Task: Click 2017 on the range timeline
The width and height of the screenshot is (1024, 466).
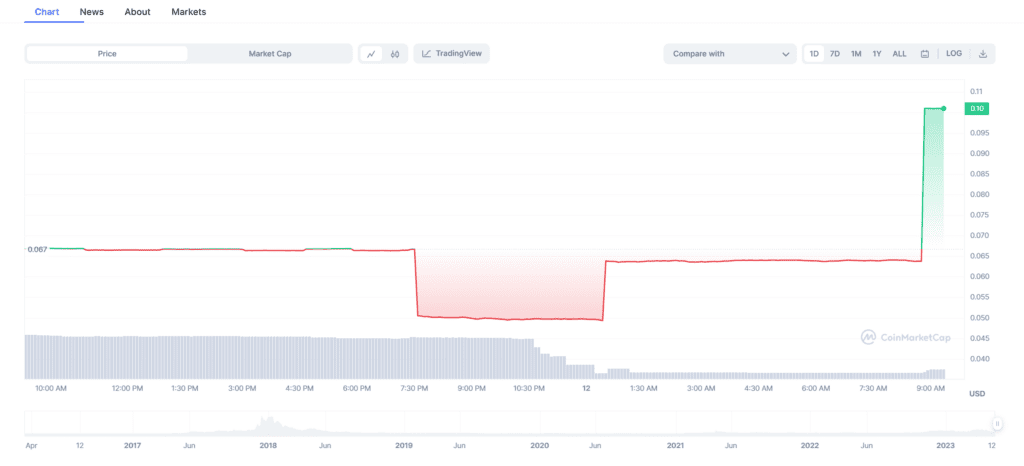Action: point(133,446)
